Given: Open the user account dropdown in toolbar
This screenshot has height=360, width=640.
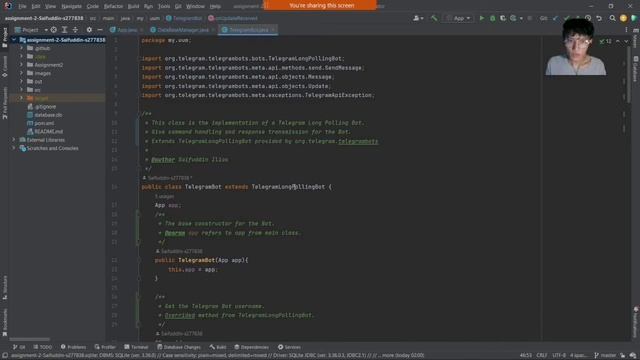Looking at the screenshot, I should 418,18.
